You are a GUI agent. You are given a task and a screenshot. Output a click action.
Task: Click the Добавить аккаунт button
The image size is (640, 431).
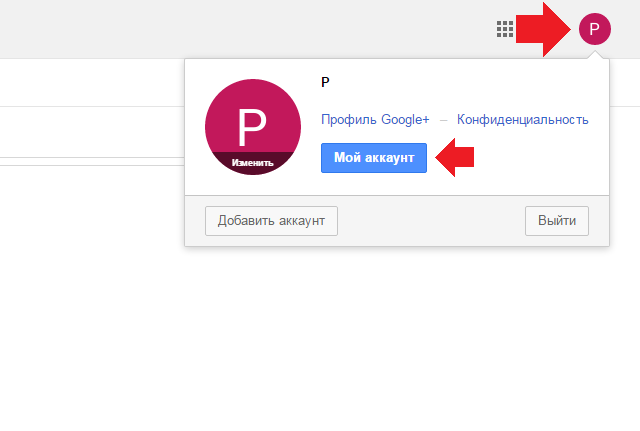click(271, 221)
